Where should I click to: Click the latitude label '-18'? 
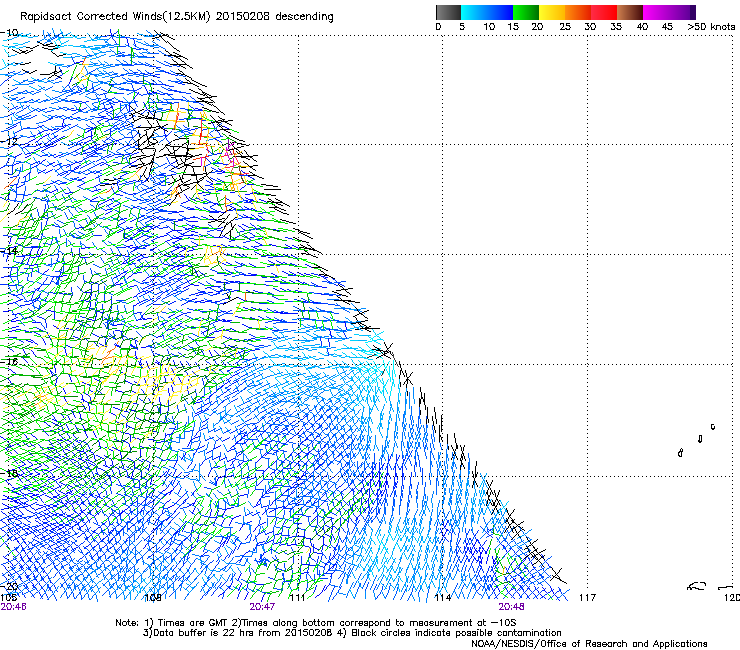coord(9,473)
